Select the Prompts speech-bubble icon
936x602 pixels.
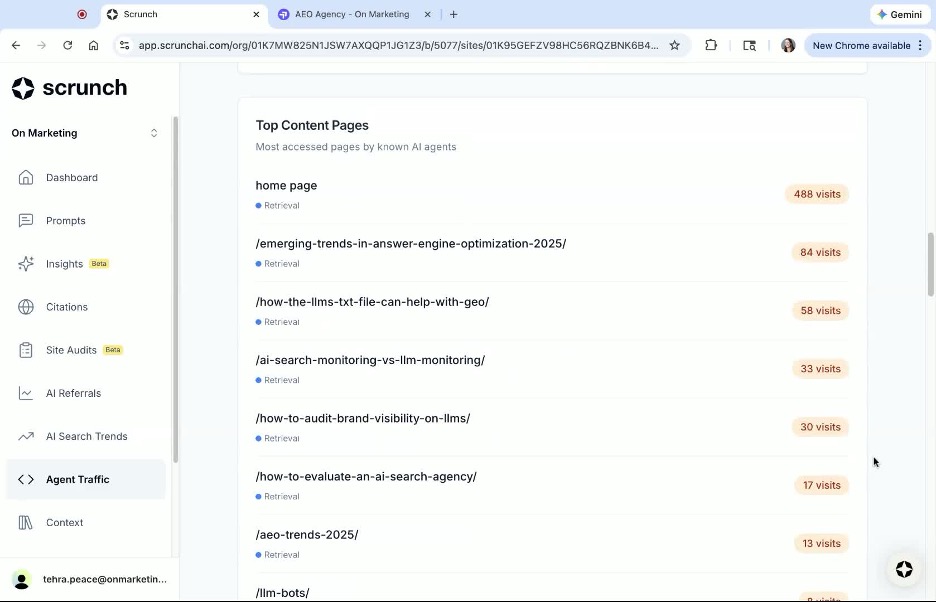(x=27, y=220)
